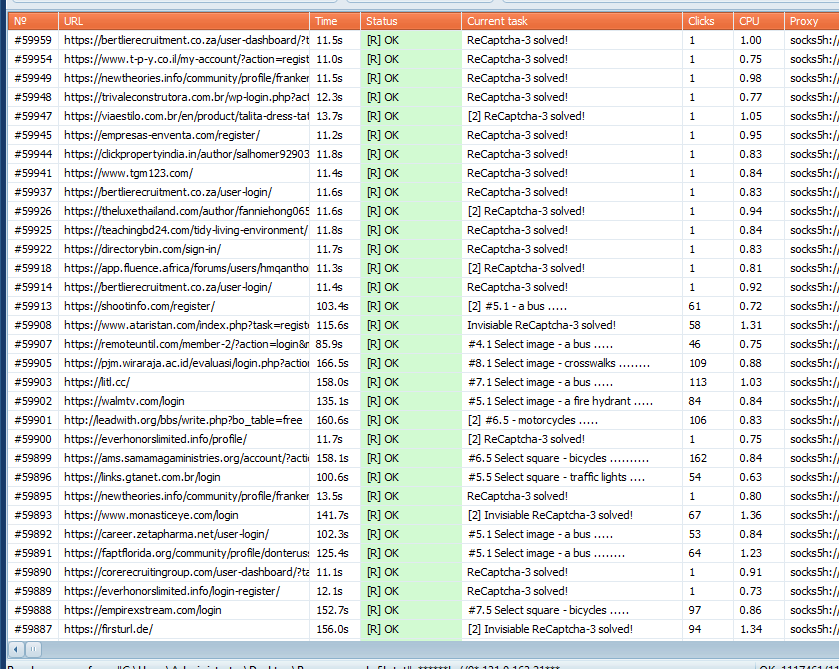Click the [R] OK status in row #59948
839x669 pixels.
[383, 97]
